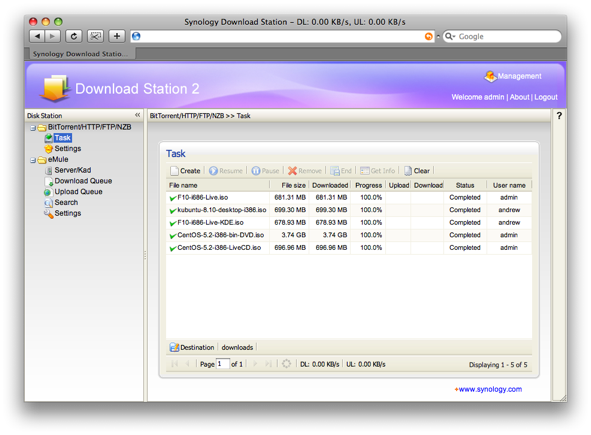The height and width of the screenshot is (435, 591).
Task: Collapse the BitTorrent/HTTP/FTP/NZB tree node
Action: click(x=33, y=128)
